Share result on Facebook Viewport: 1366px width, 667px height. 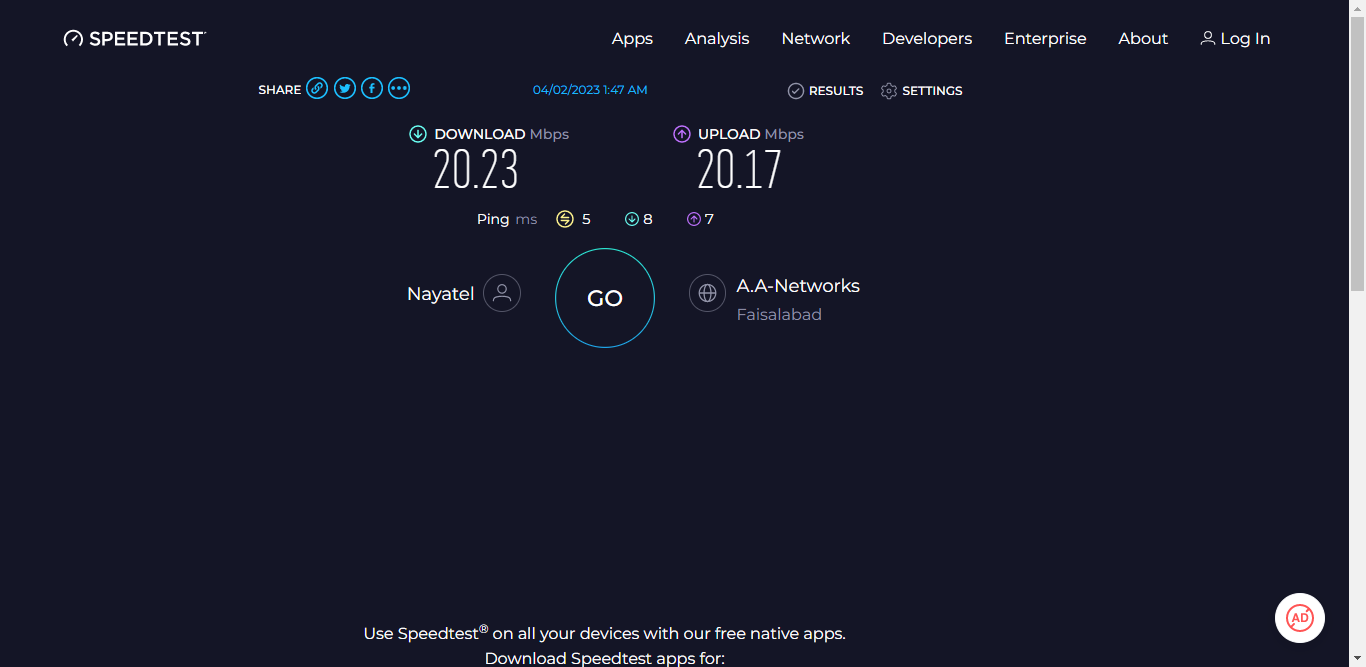point(372,88)
